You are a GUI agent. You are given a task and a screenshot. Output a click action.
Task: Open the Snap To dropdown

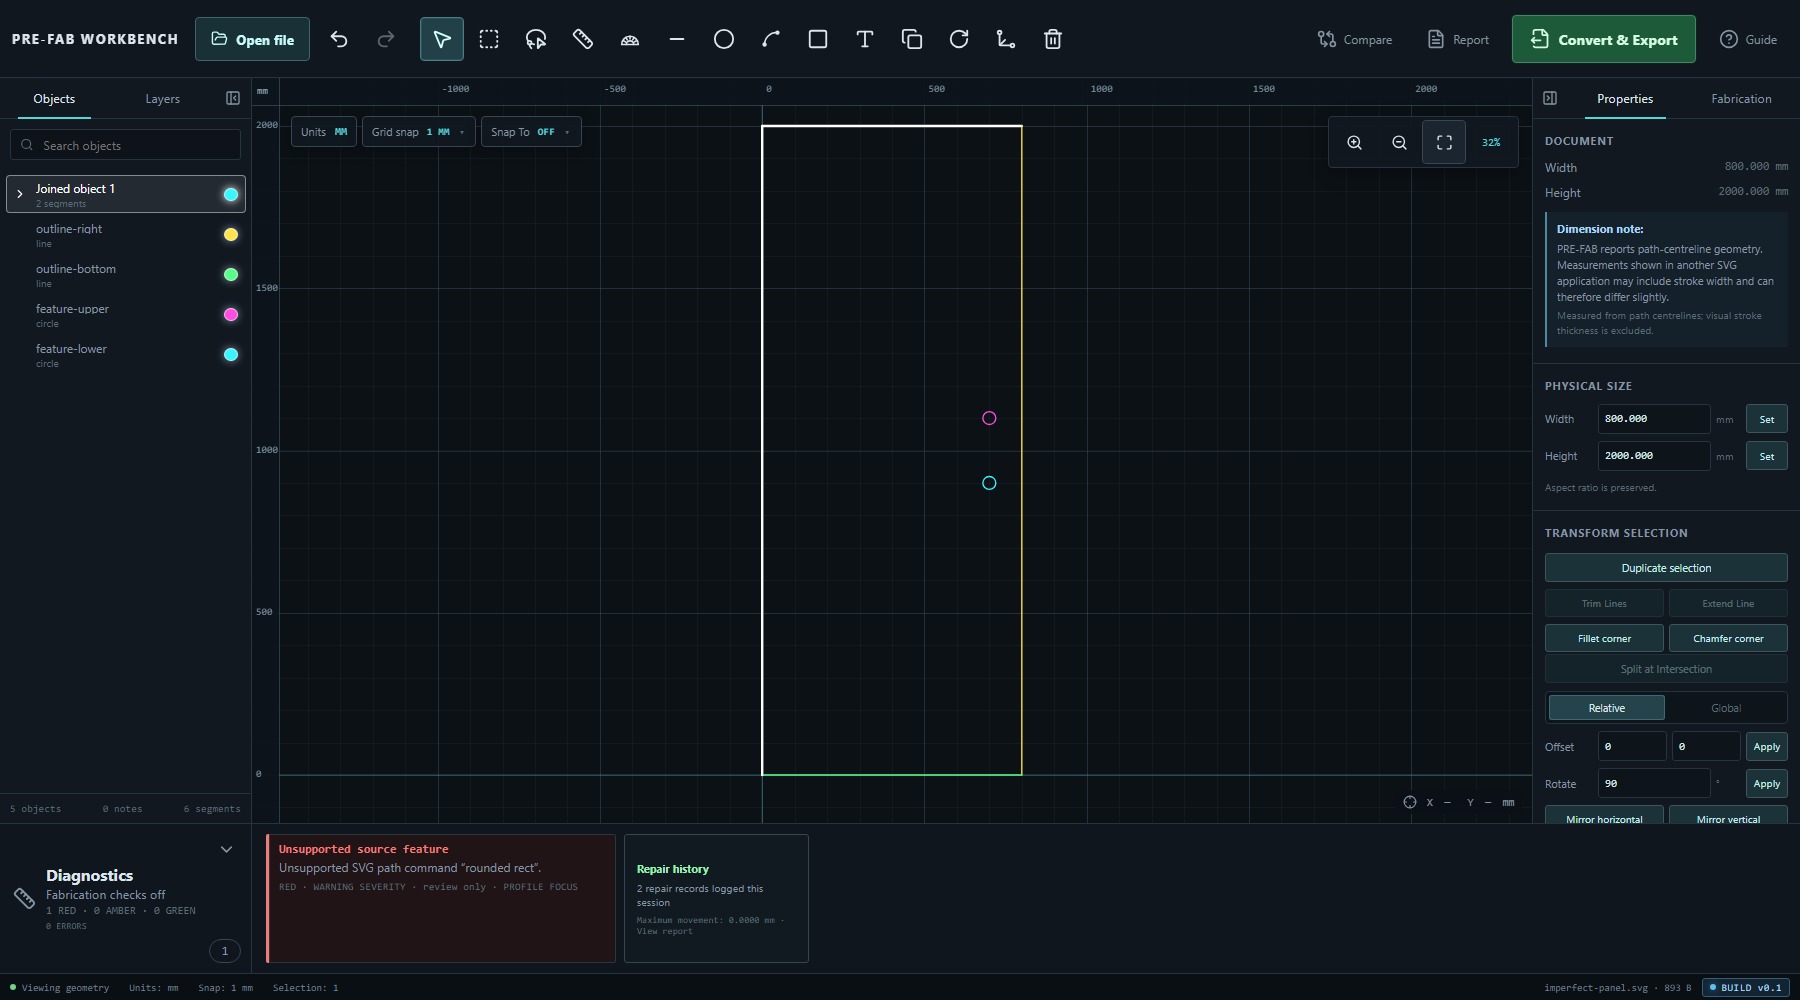coord(530,132)
